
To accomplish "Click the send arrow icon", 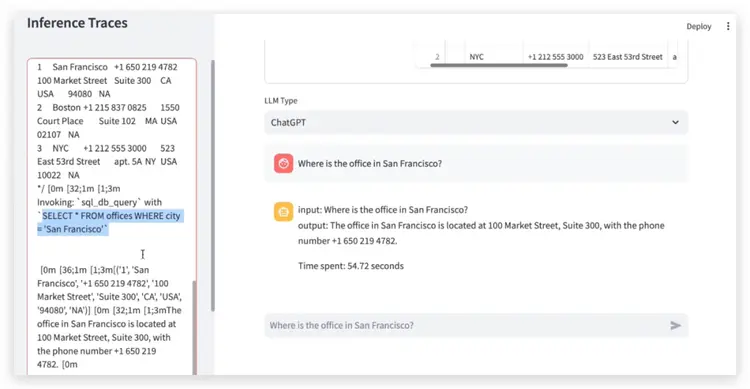I will coord(675,325).
